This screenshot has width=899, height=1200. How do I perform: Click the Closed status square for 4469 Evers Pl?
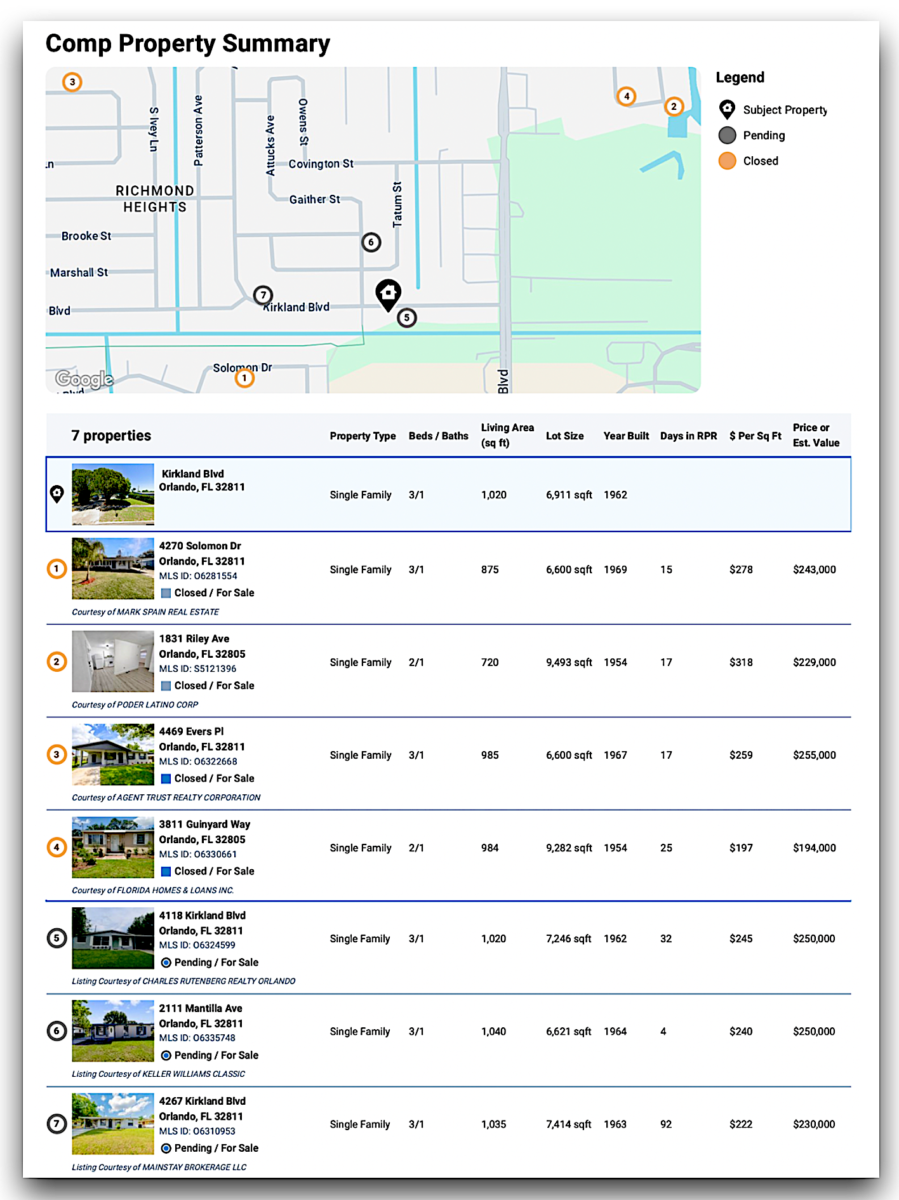166,778
